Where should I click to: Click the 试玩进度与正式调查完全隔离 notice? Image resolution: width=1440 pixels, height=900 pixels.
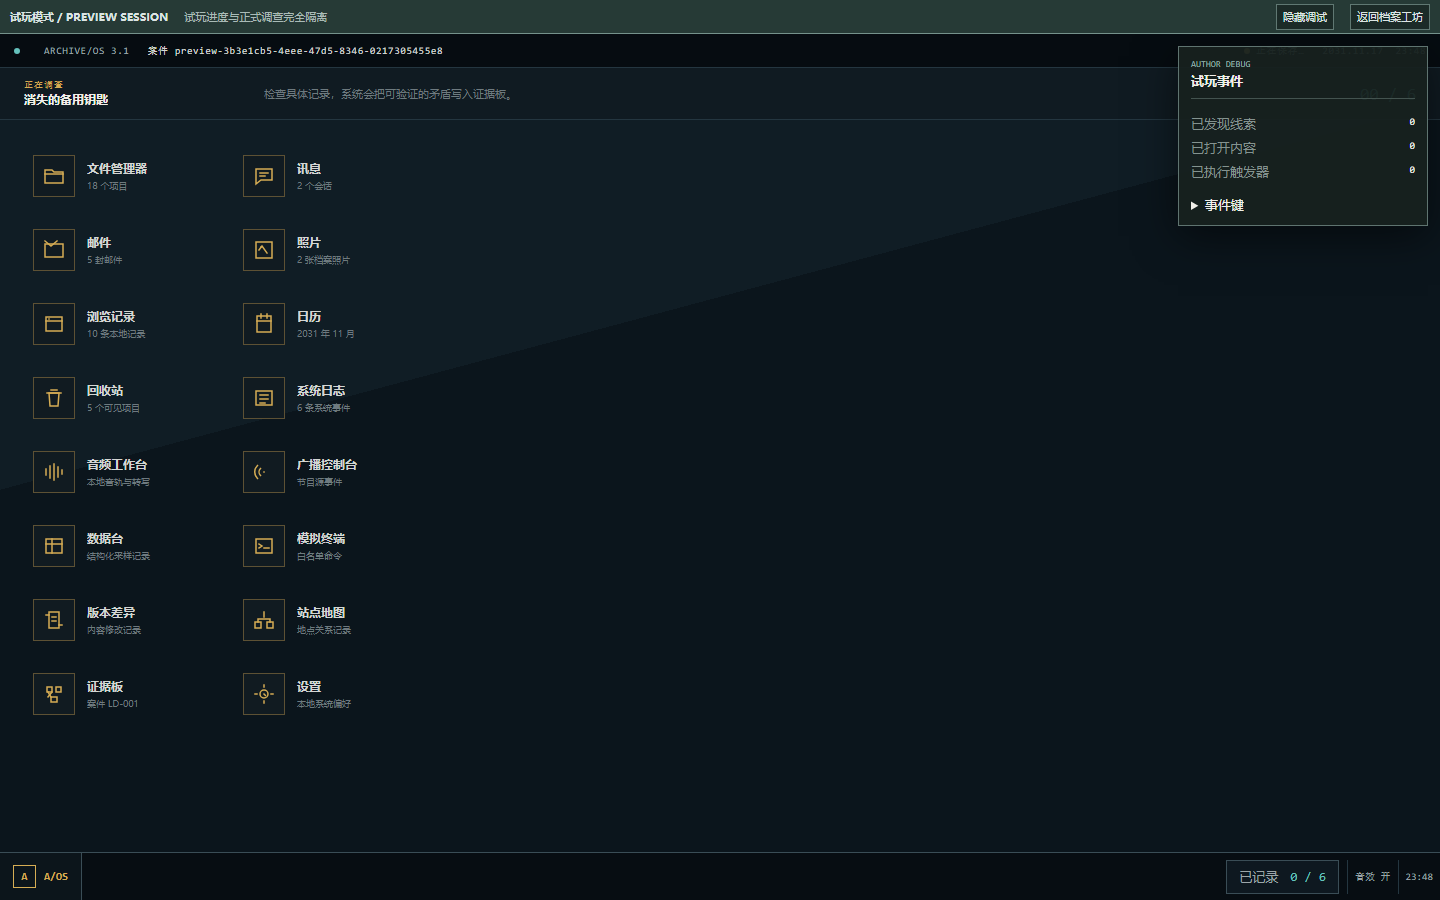pos(256,17)
